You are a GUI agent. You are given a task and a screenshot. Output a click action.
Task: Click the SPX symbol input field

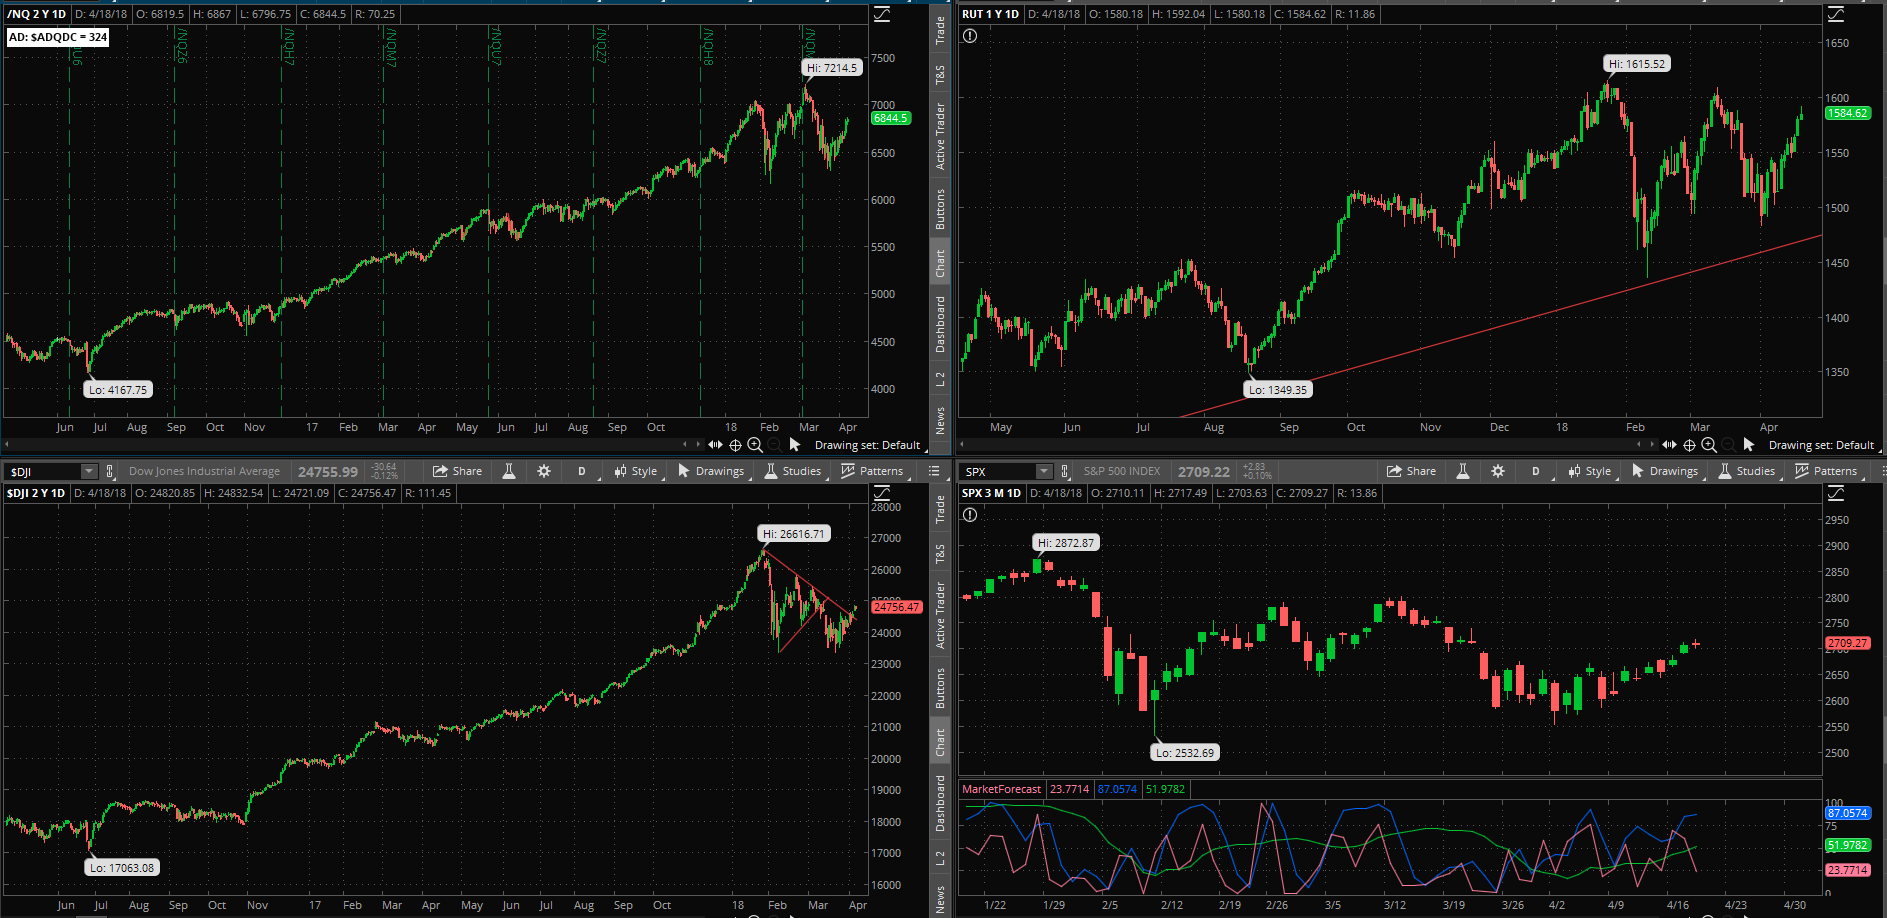point(998,471)
